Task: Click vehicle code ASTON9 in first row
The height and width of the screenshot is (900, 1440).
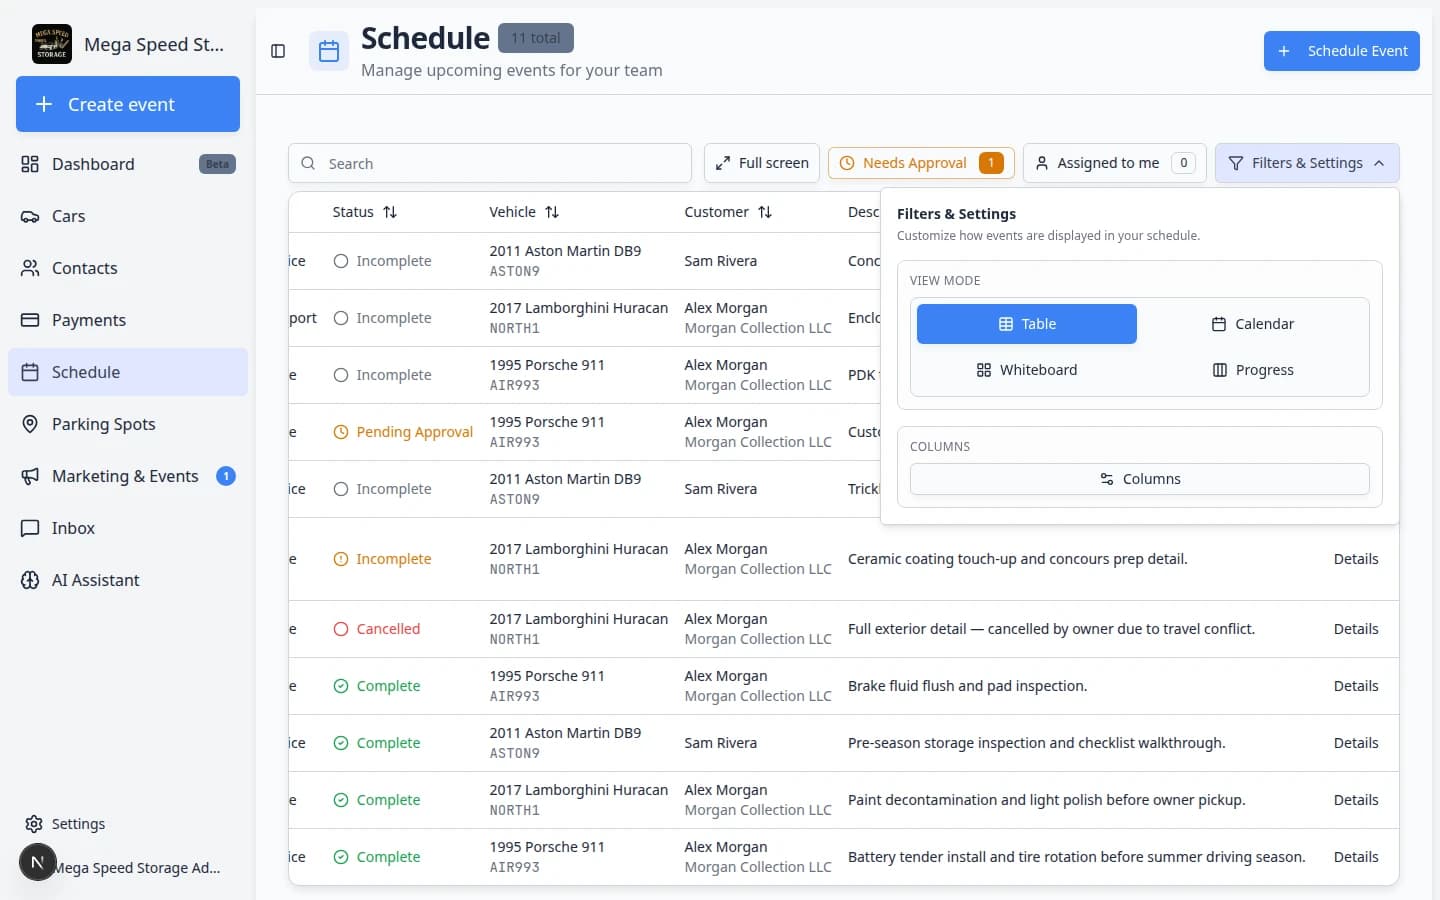Action: click(x=514, y=271)
